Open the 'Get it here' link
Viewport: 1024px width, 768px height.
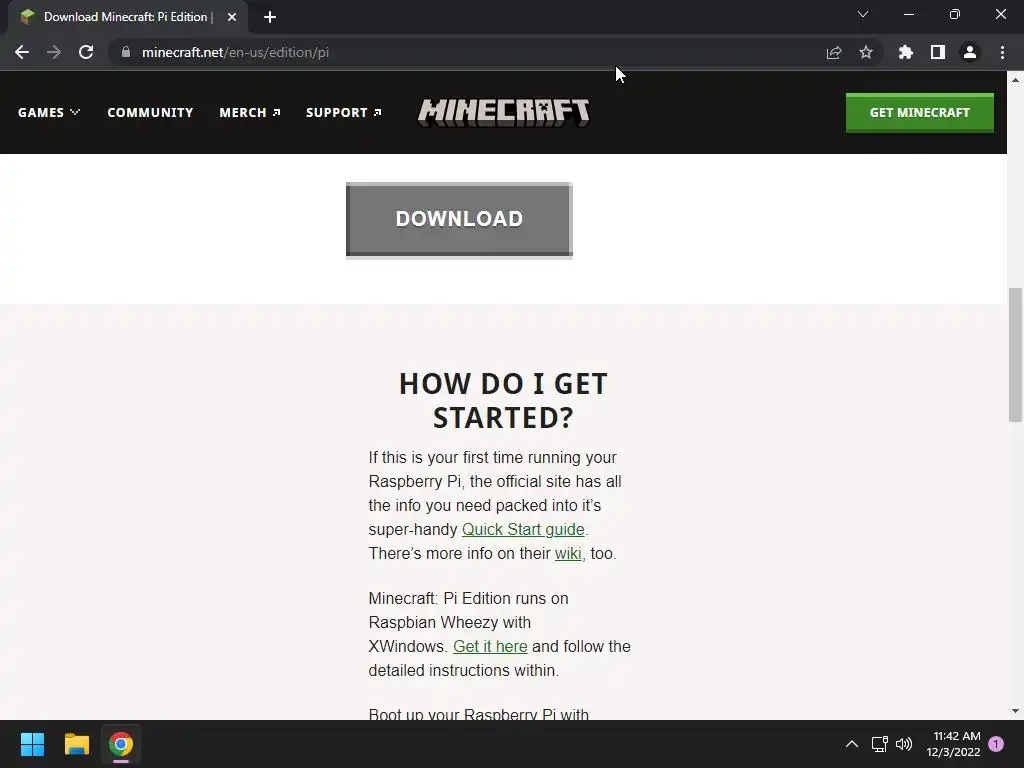pos(490,647)
